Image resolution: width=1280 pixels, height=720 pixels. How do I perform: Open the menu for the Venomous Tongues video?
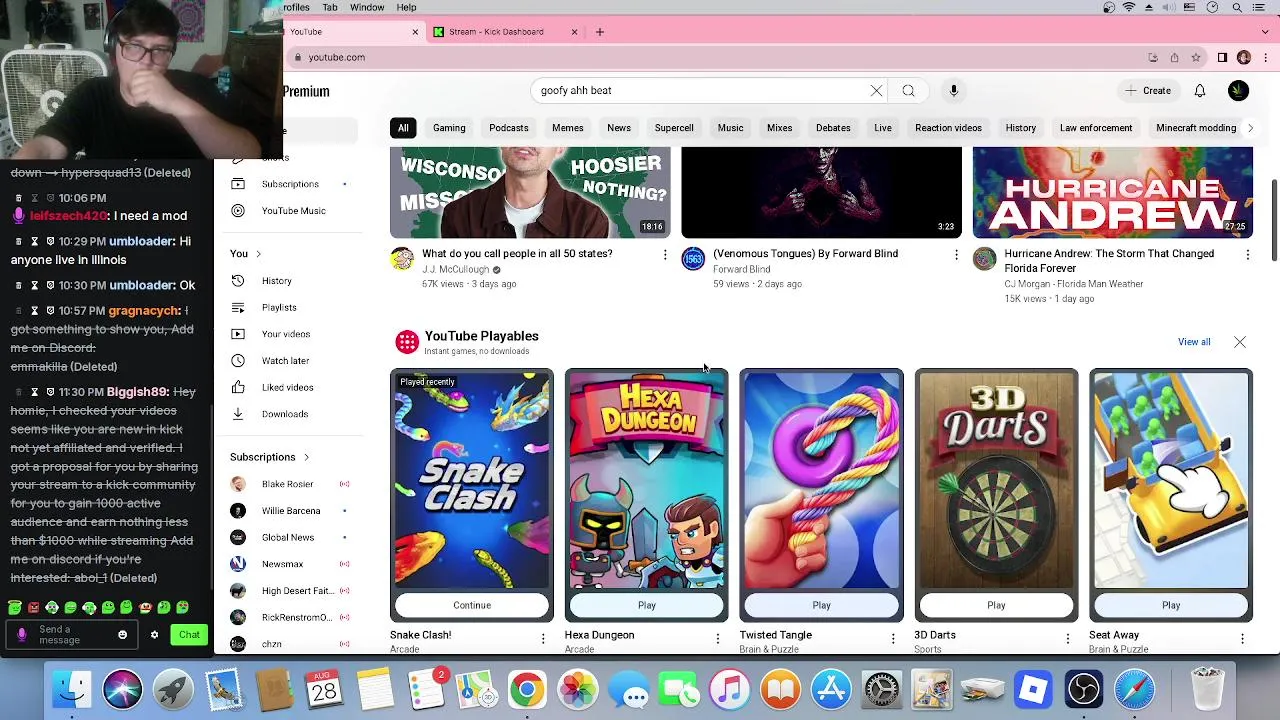[955, 255]
